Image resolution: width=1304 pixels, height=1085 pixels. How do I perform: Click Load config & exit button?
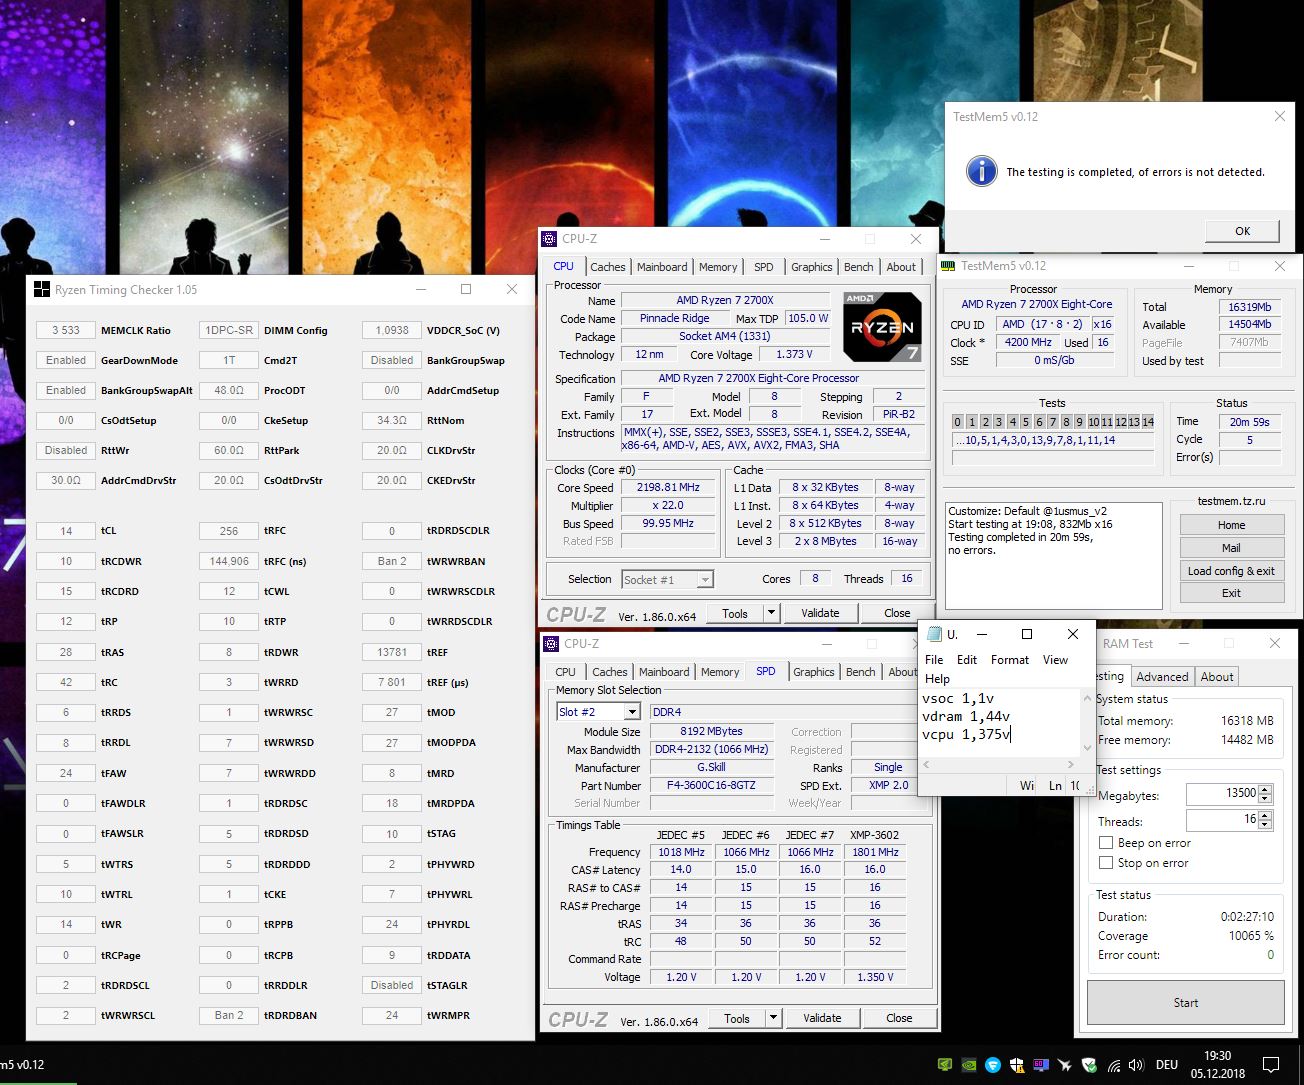(1231, 571)
